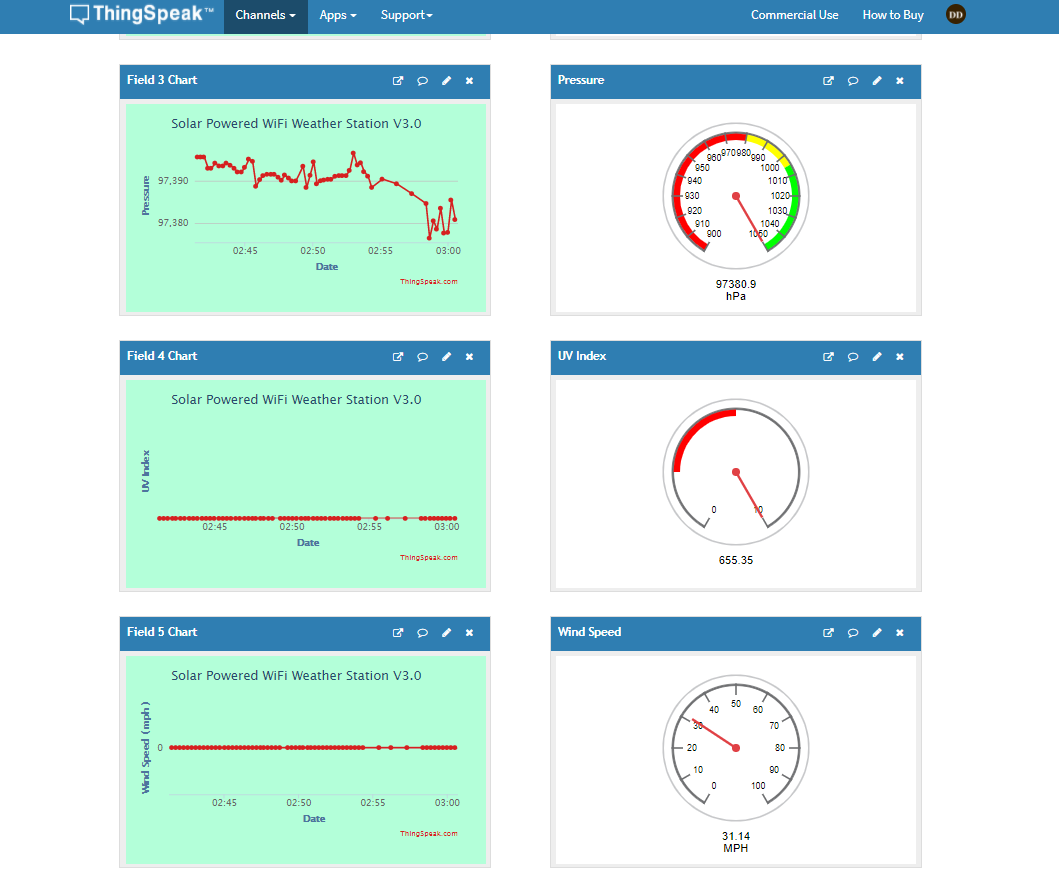This screenshot has height=870, width=1059.
Task: Click the Wind Speed gauge dial
Action: tap(736, 748)
